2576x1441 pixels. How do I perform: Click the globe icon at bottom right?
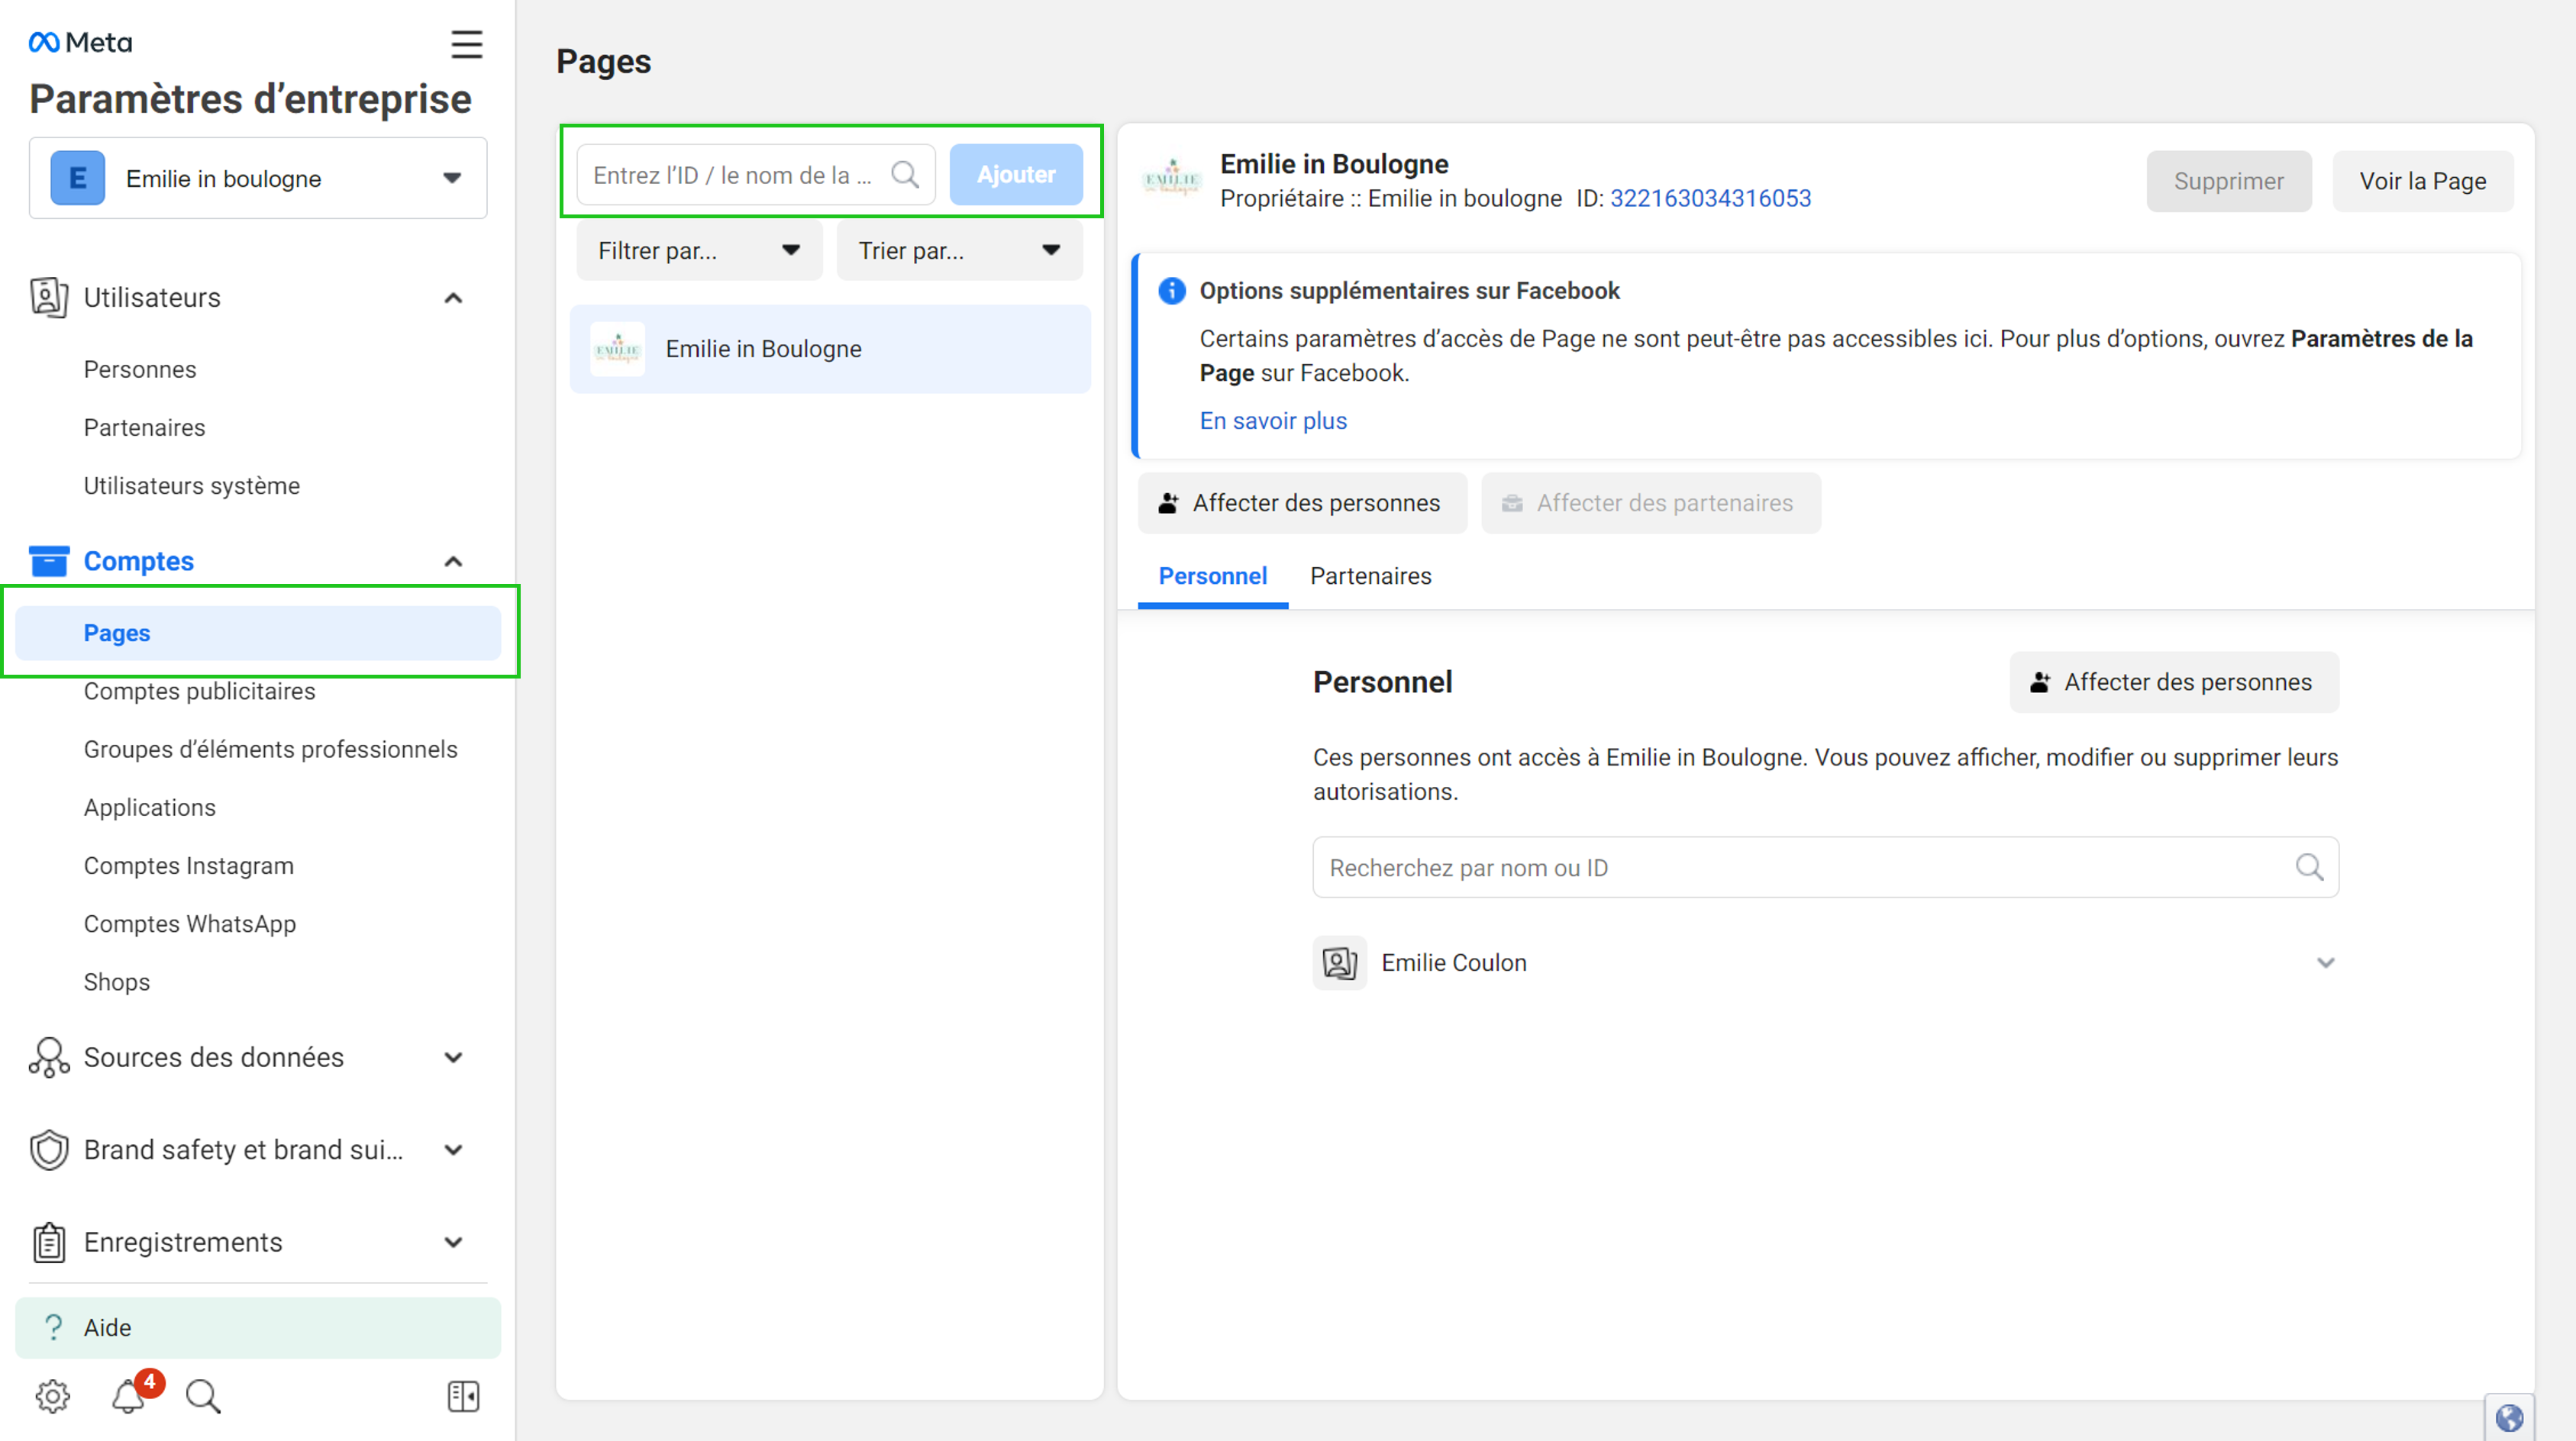click(x=2509, y=1418)
